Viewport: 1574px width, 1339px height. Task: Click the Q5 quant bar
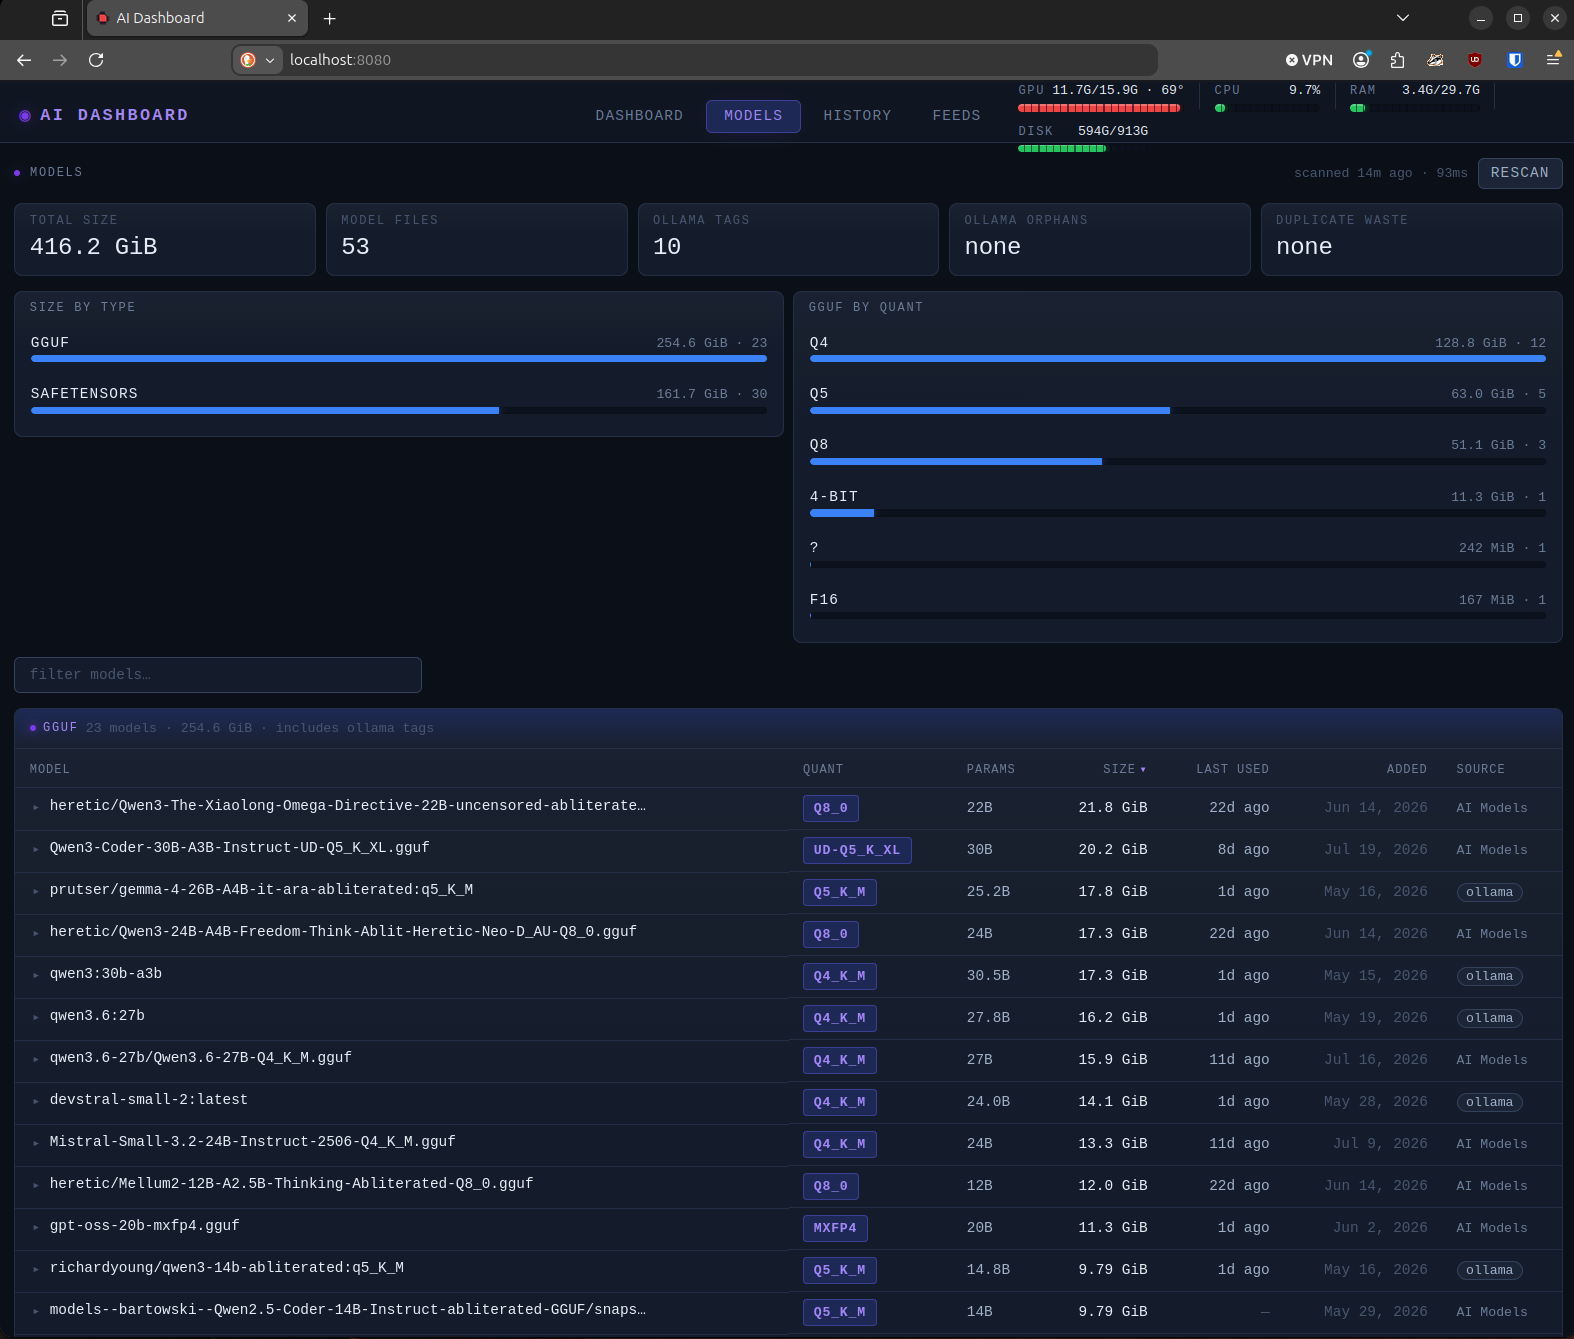[1178, 410]
